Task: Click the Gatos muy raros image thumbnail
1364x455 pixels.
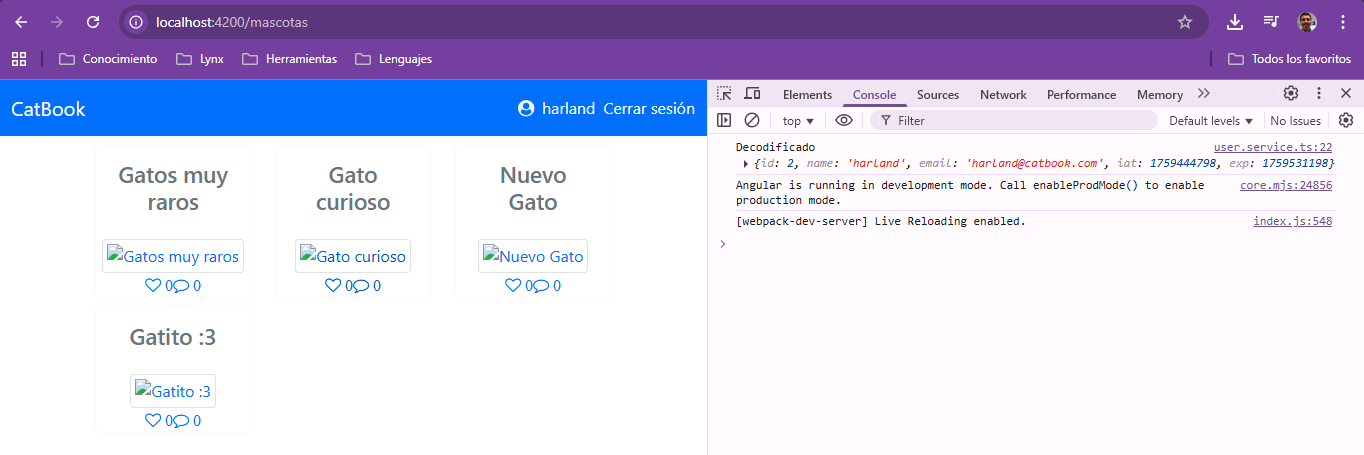Action: coord(173,256)
